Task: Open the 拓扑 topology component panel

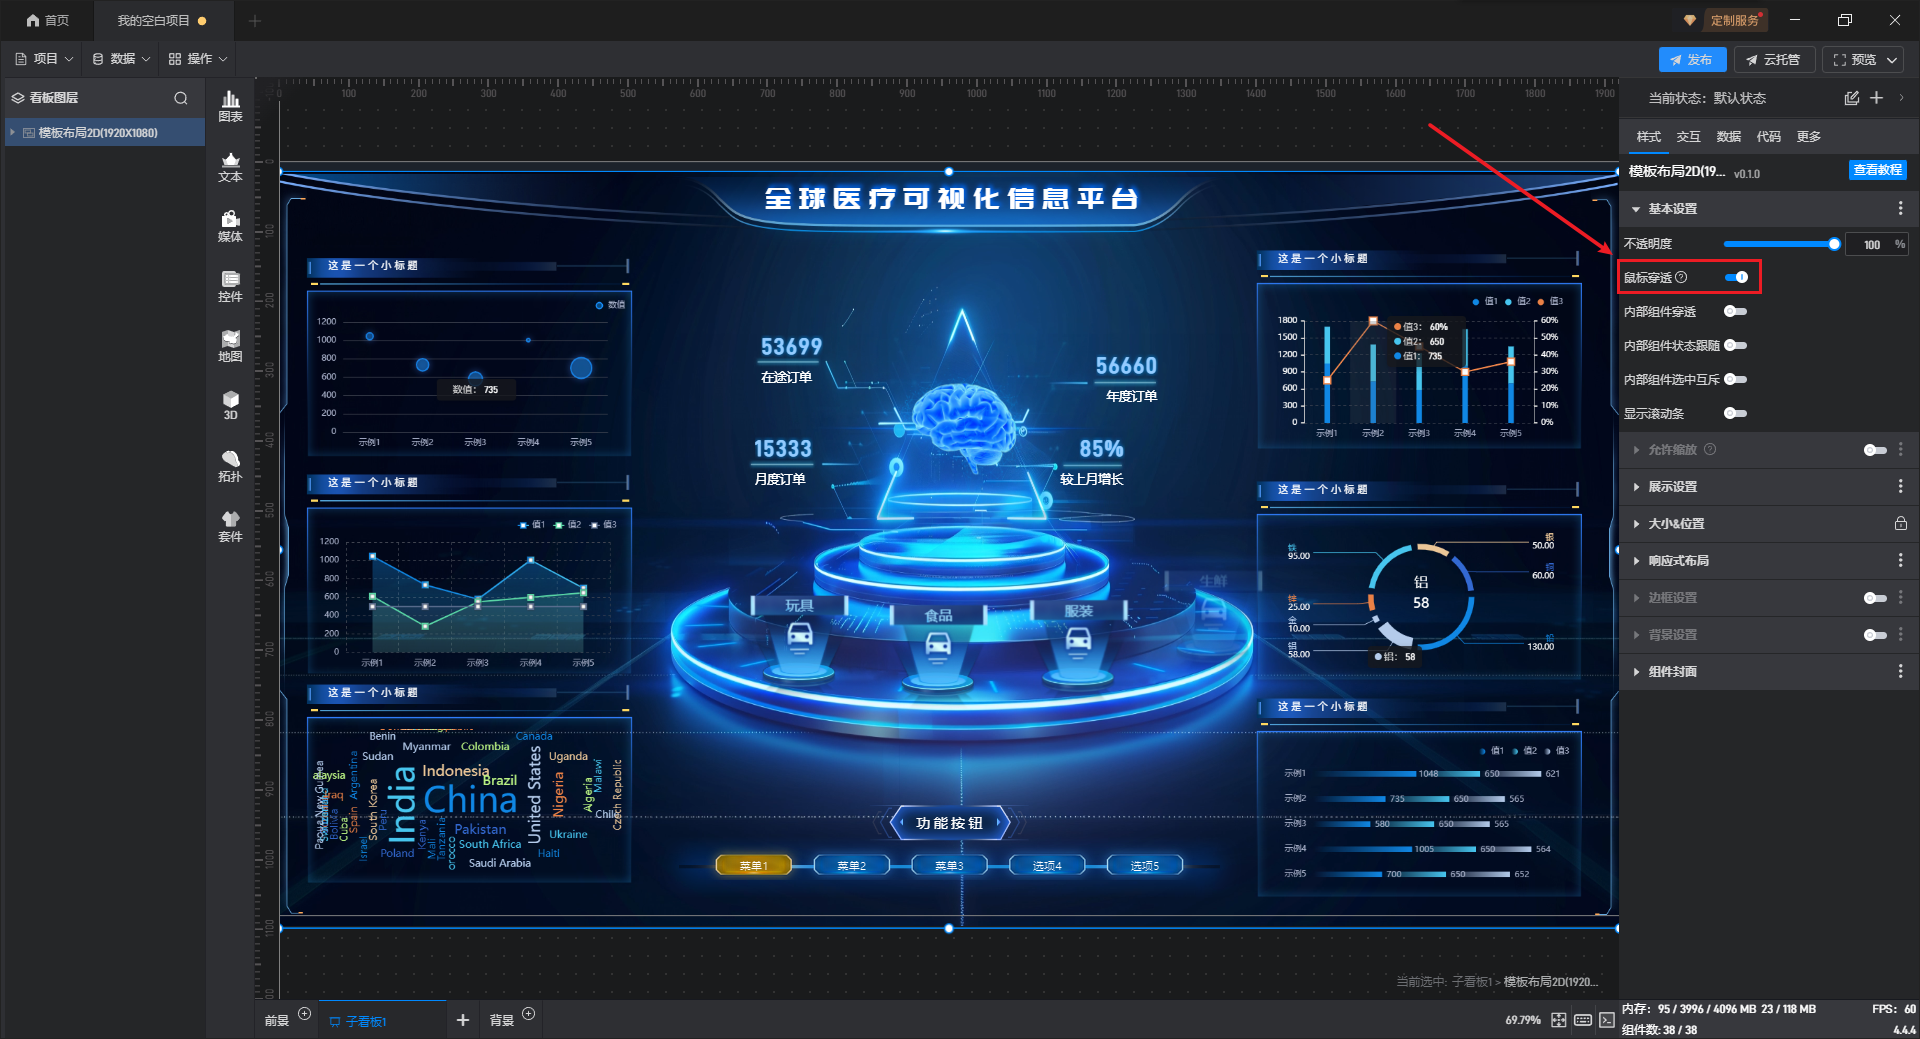Action: click(230, 466)
